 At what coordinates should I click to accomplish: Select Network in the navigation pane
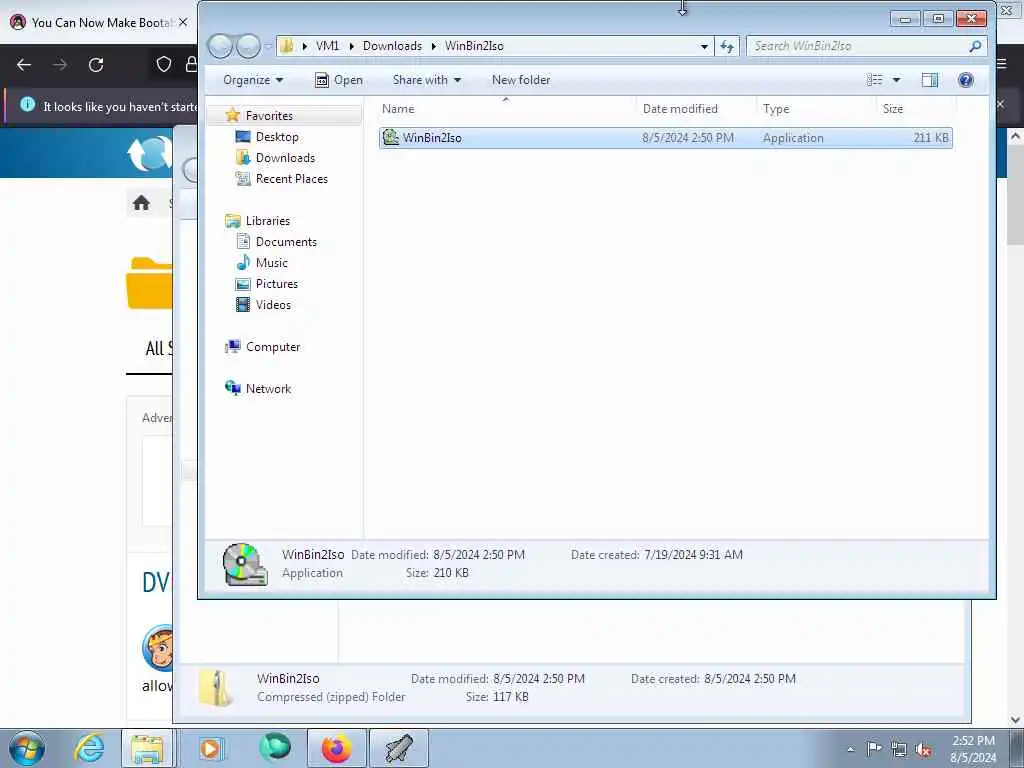268,389
